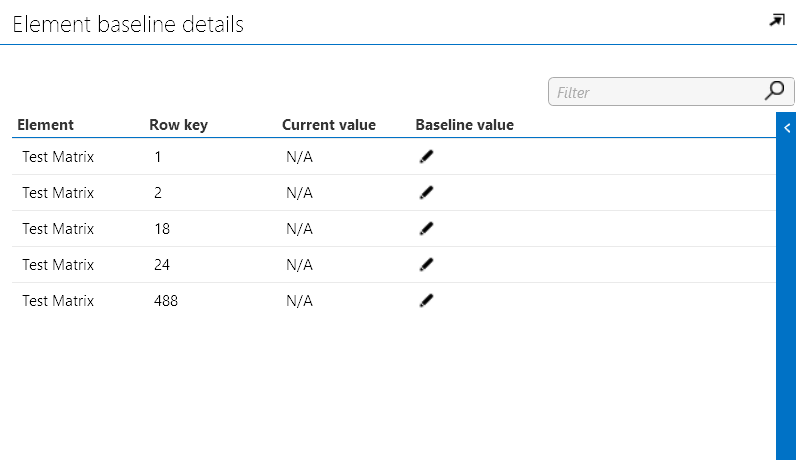The height and width of the screenshot is (460, 797).
Task: Select the Test Matrix row with key 1
Action: click(x=58, y=156)
